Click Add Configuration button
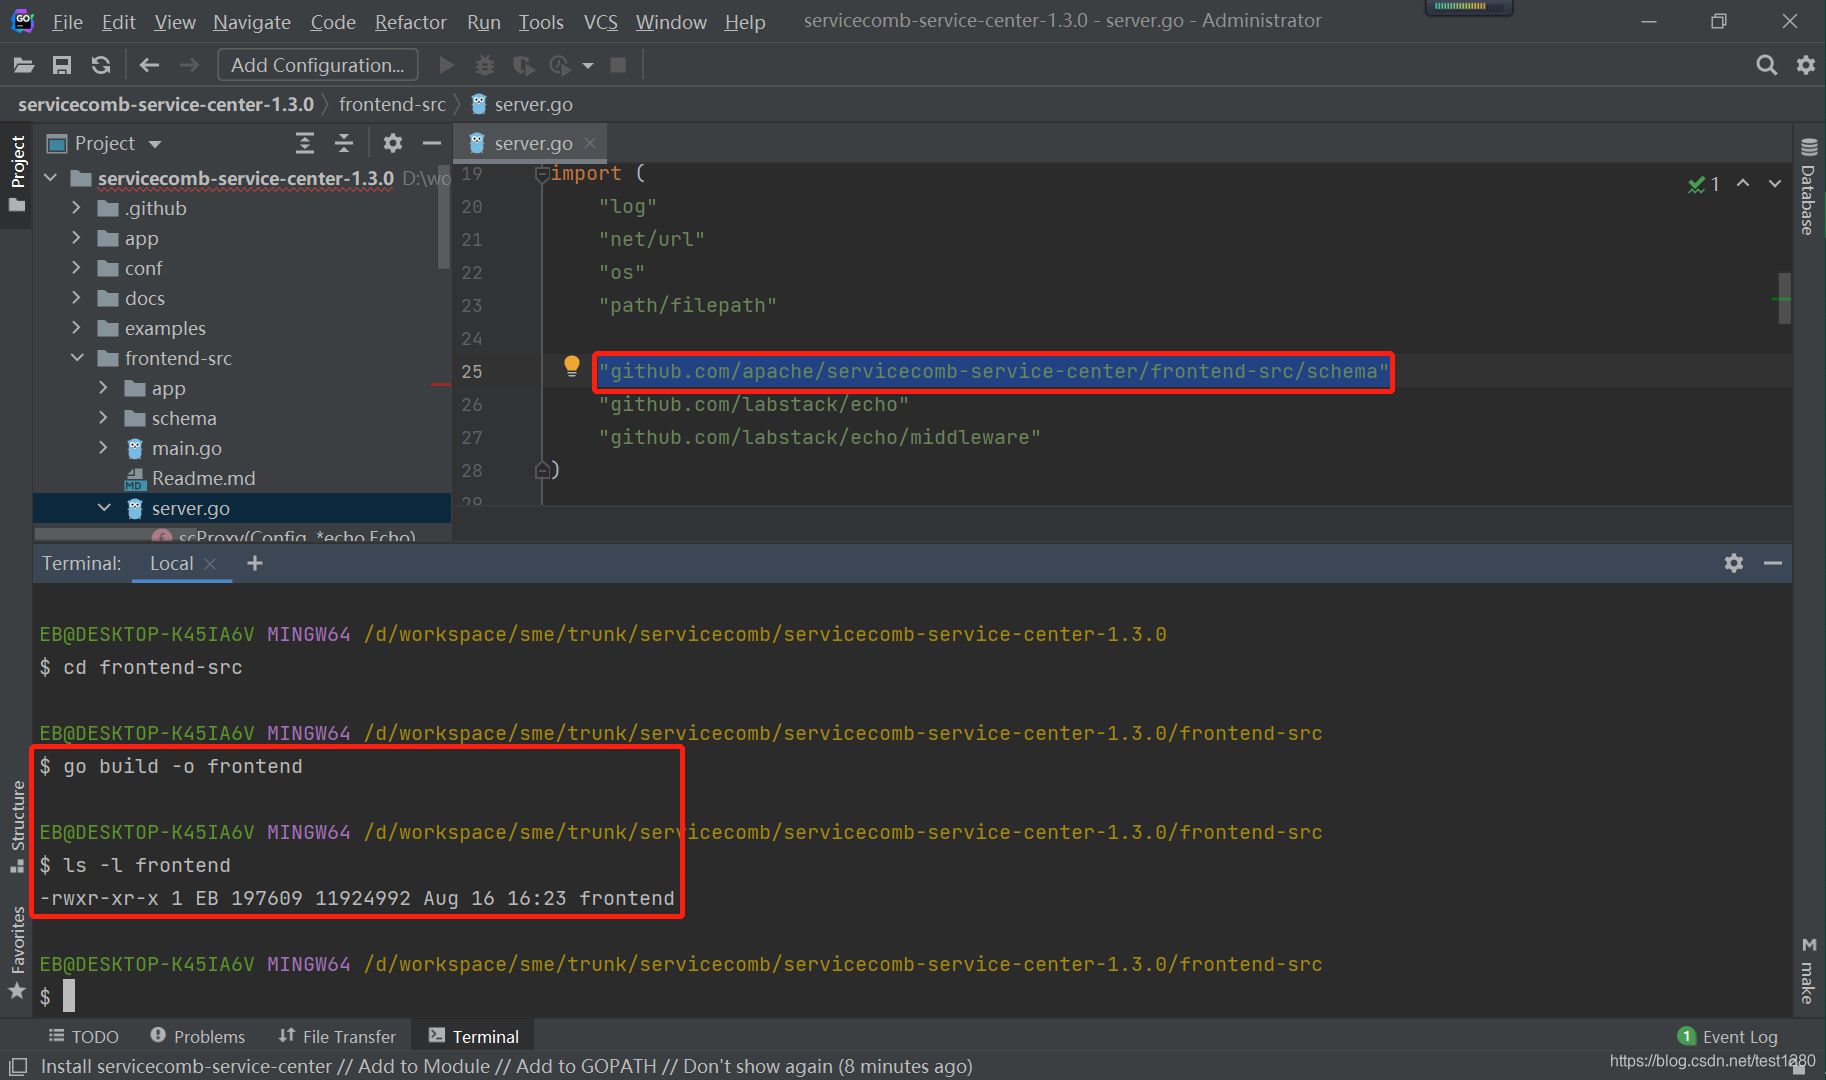 tap(318, 65)
